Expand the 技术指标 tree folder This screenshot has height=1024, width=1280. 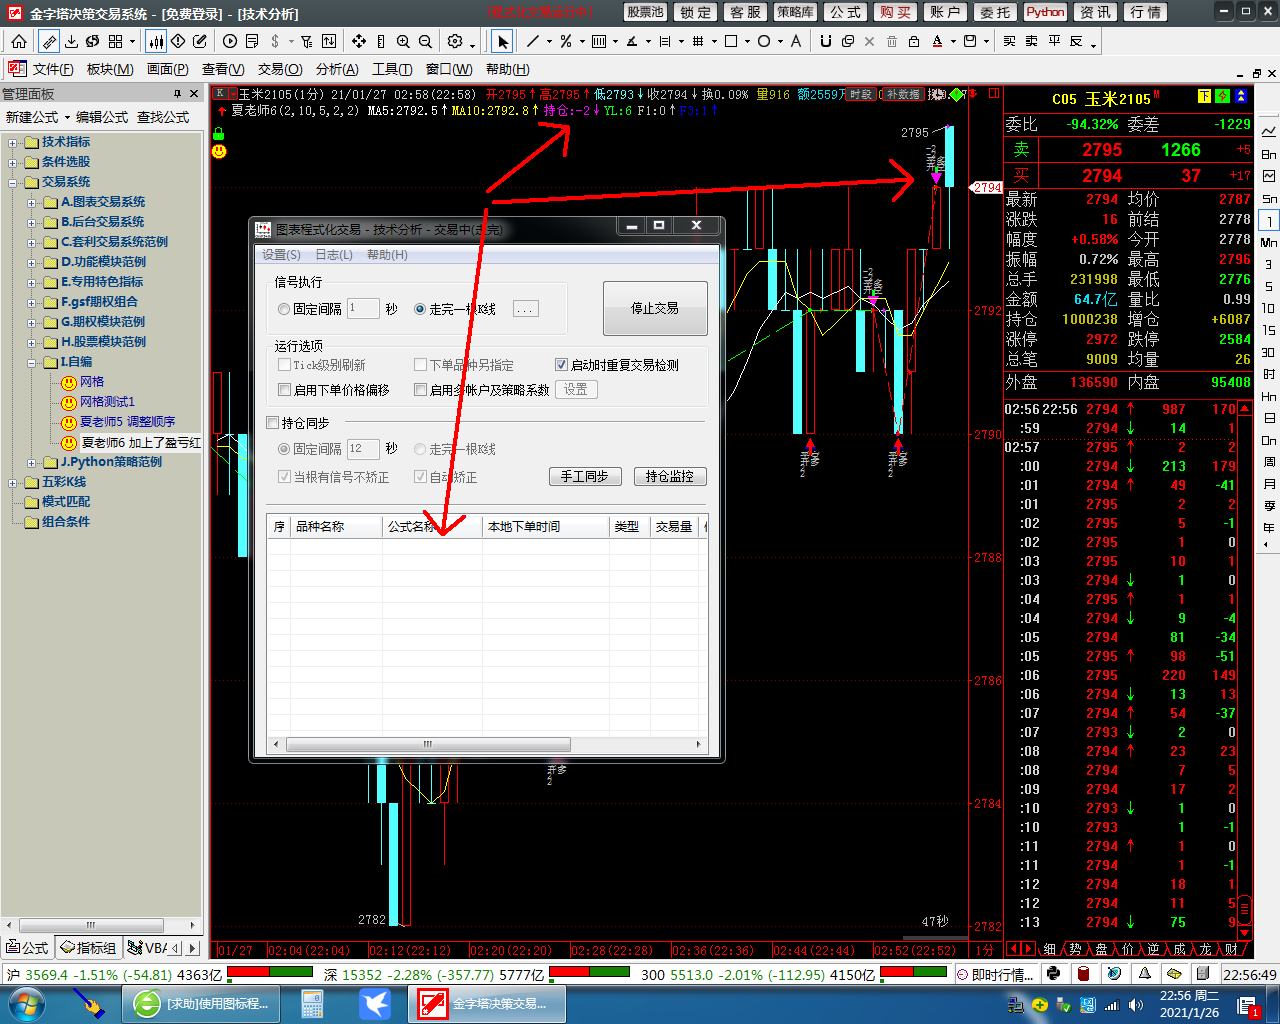(13, 142)
